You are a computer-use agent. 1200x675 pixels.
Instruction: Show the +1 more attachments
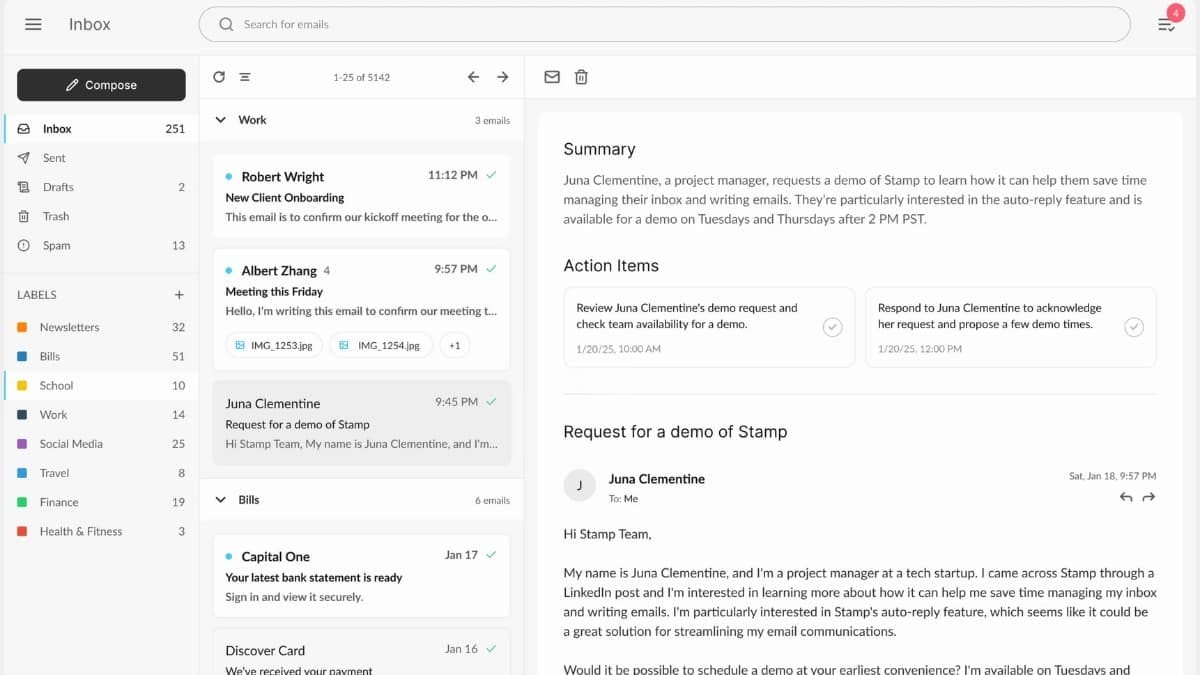[x=454, y=345]
